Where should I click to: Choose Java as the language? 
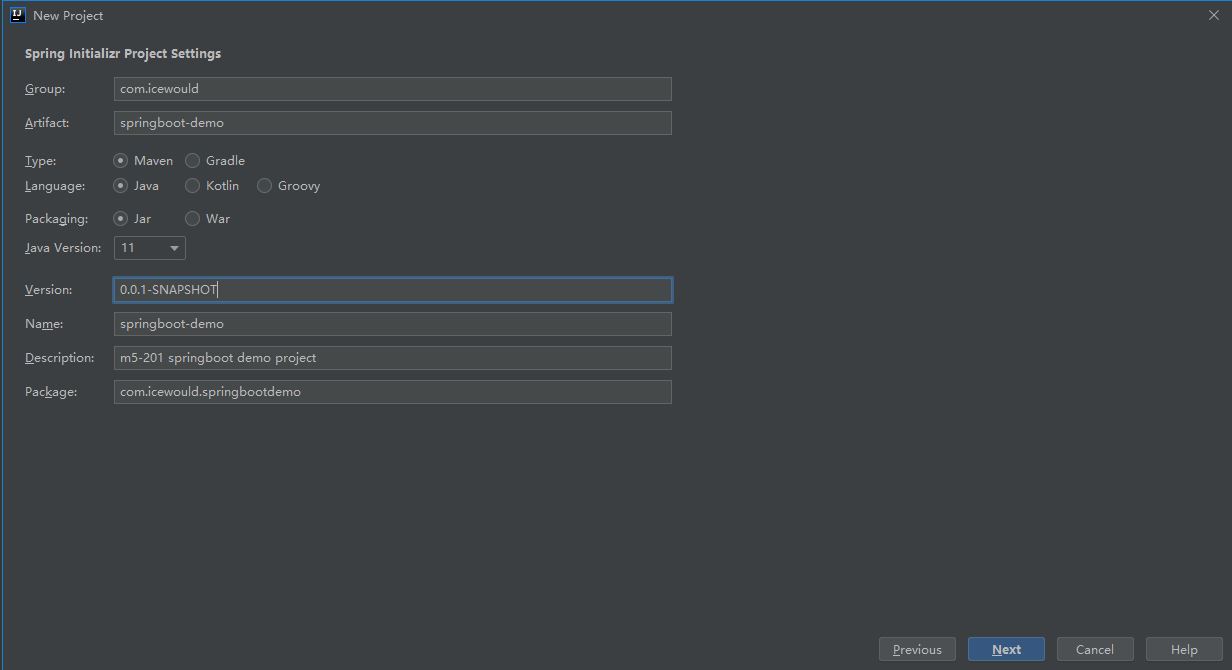(121, 185)
